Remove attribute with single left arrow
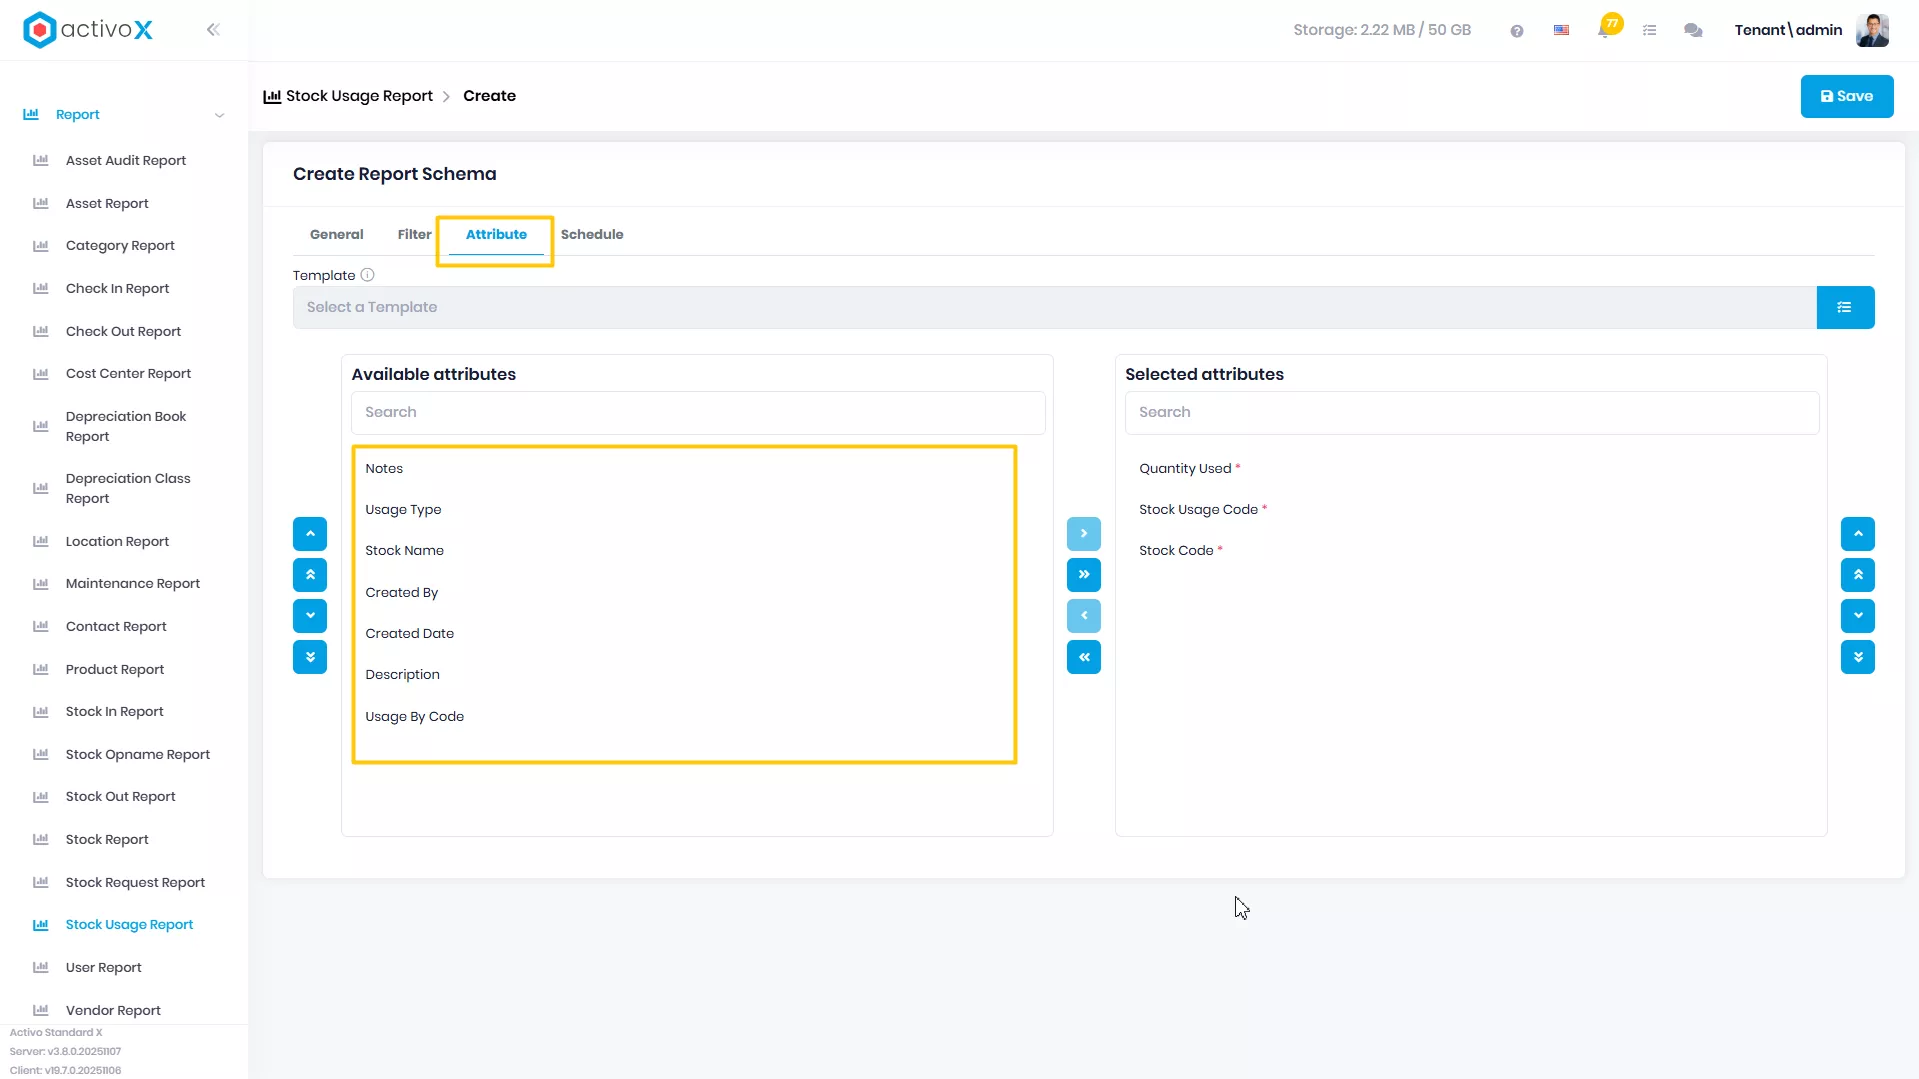 click(x=1084, y=616)
